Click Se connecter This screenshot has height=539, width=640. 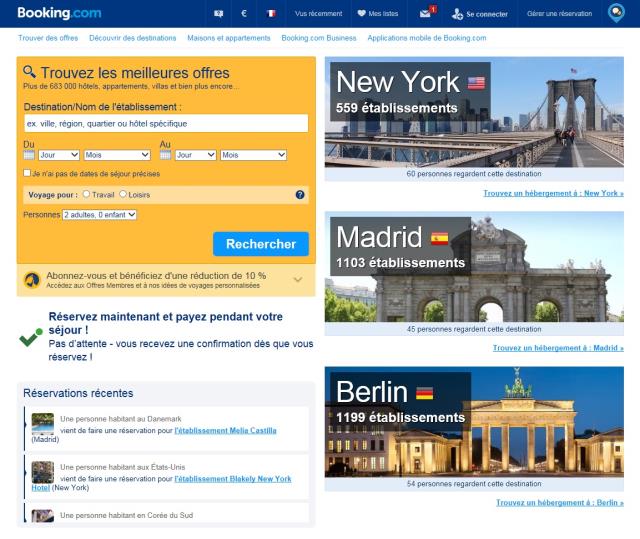[487, 14]
